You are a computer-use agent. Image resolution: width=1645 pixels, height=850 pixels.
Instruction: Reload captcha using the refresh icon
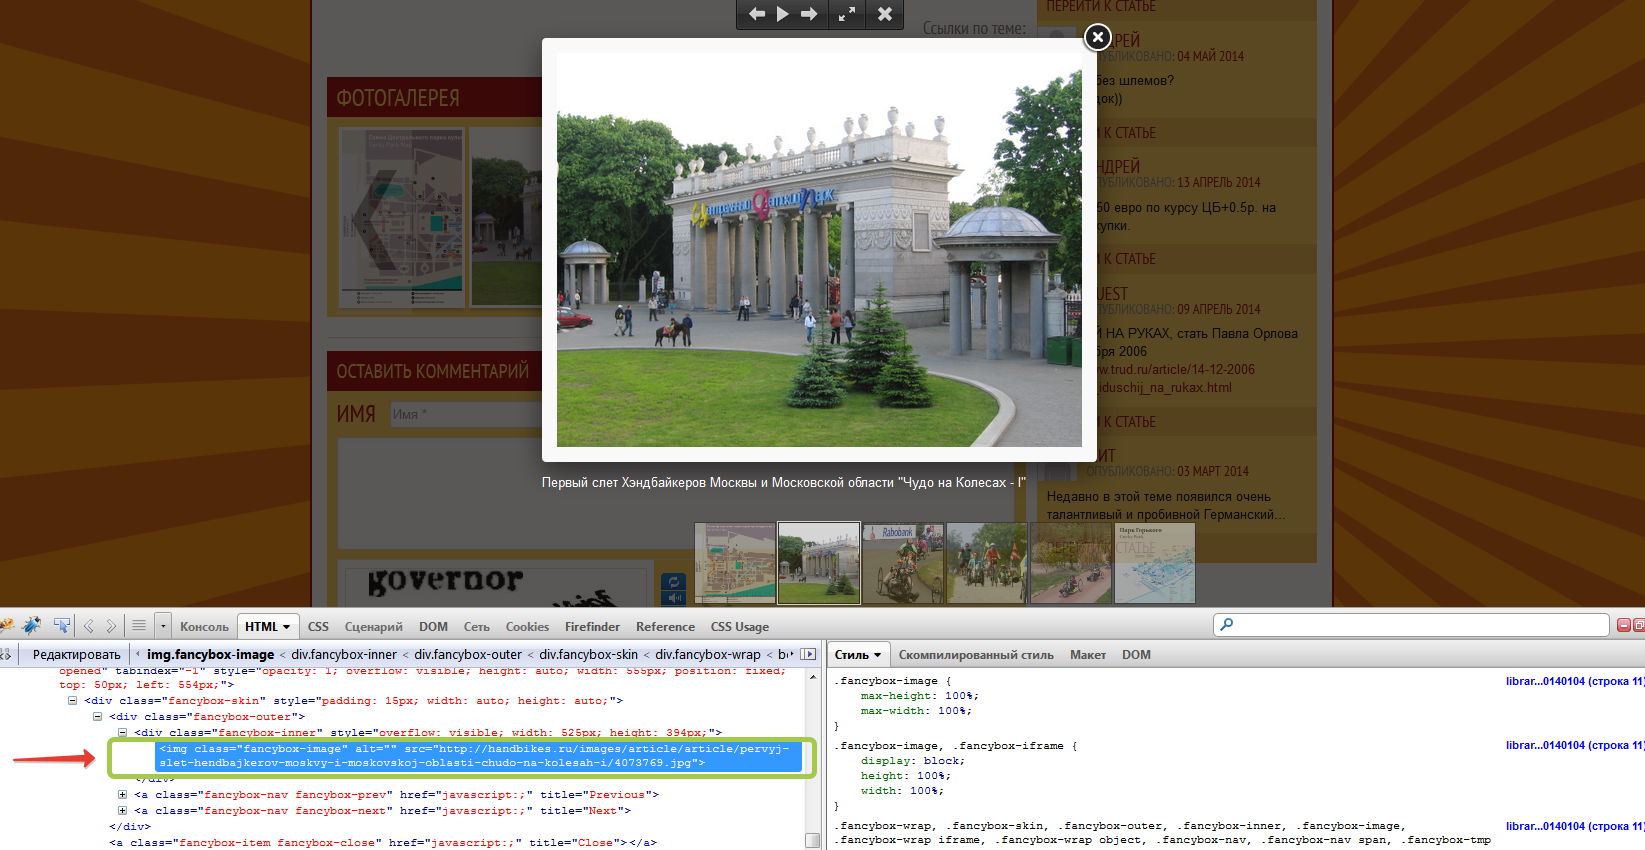(674, 581)
